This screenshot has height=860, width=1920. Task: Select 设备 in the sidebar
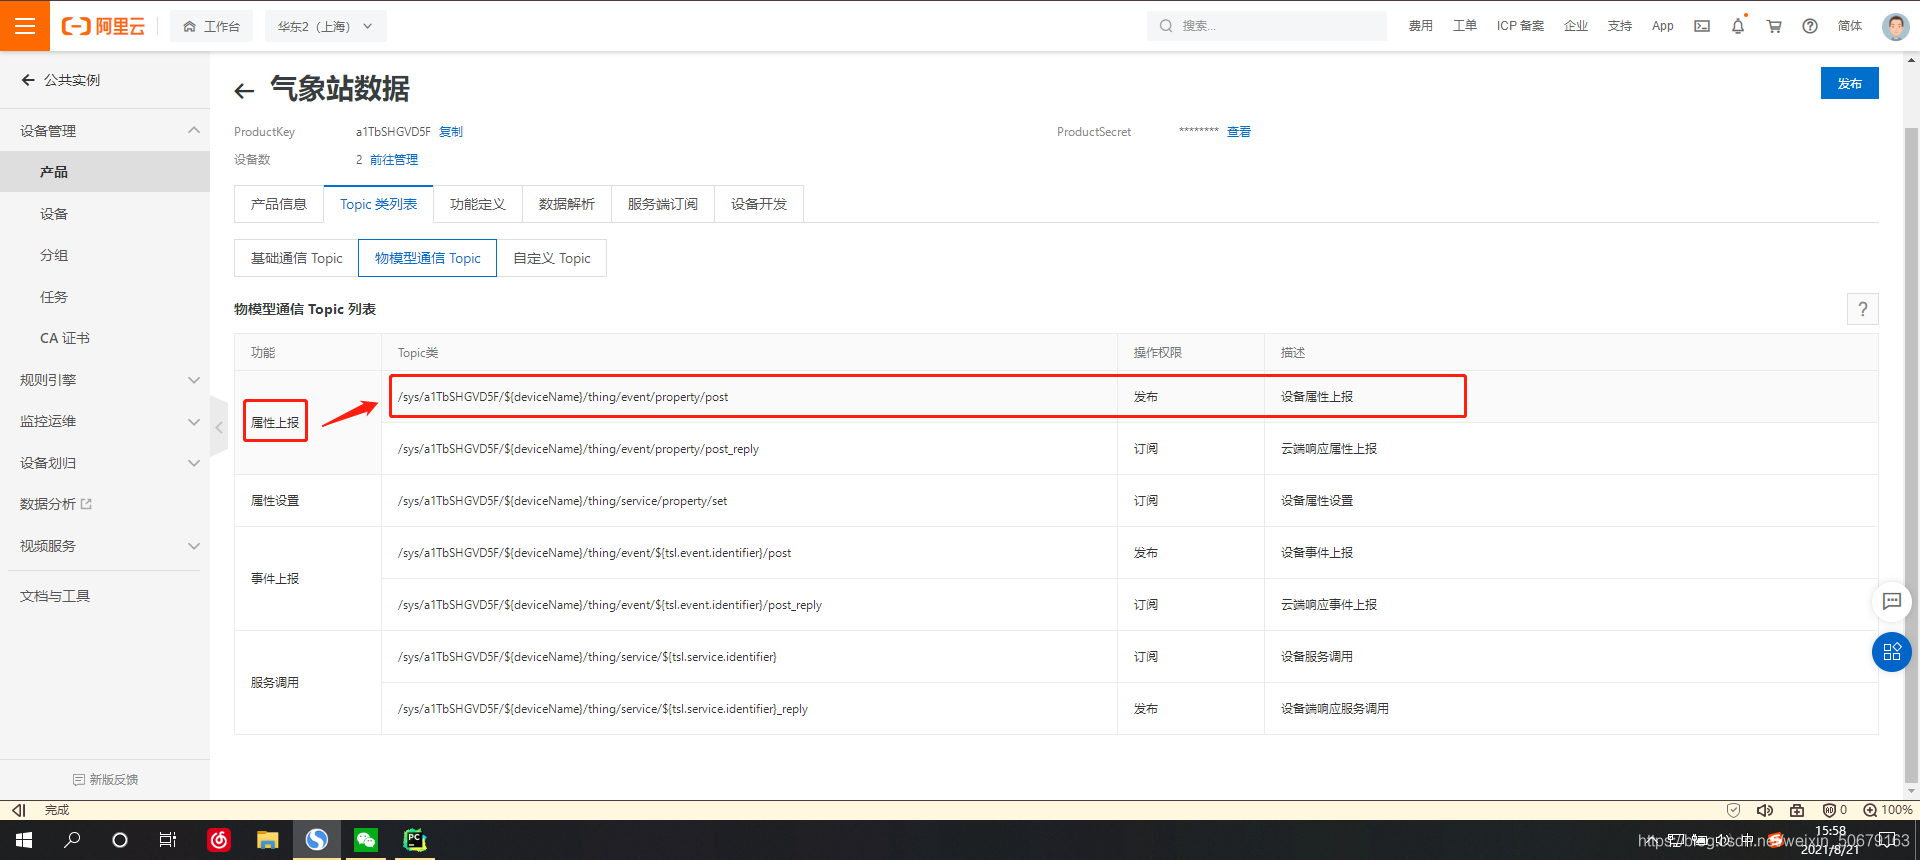(x=105, y=214)
